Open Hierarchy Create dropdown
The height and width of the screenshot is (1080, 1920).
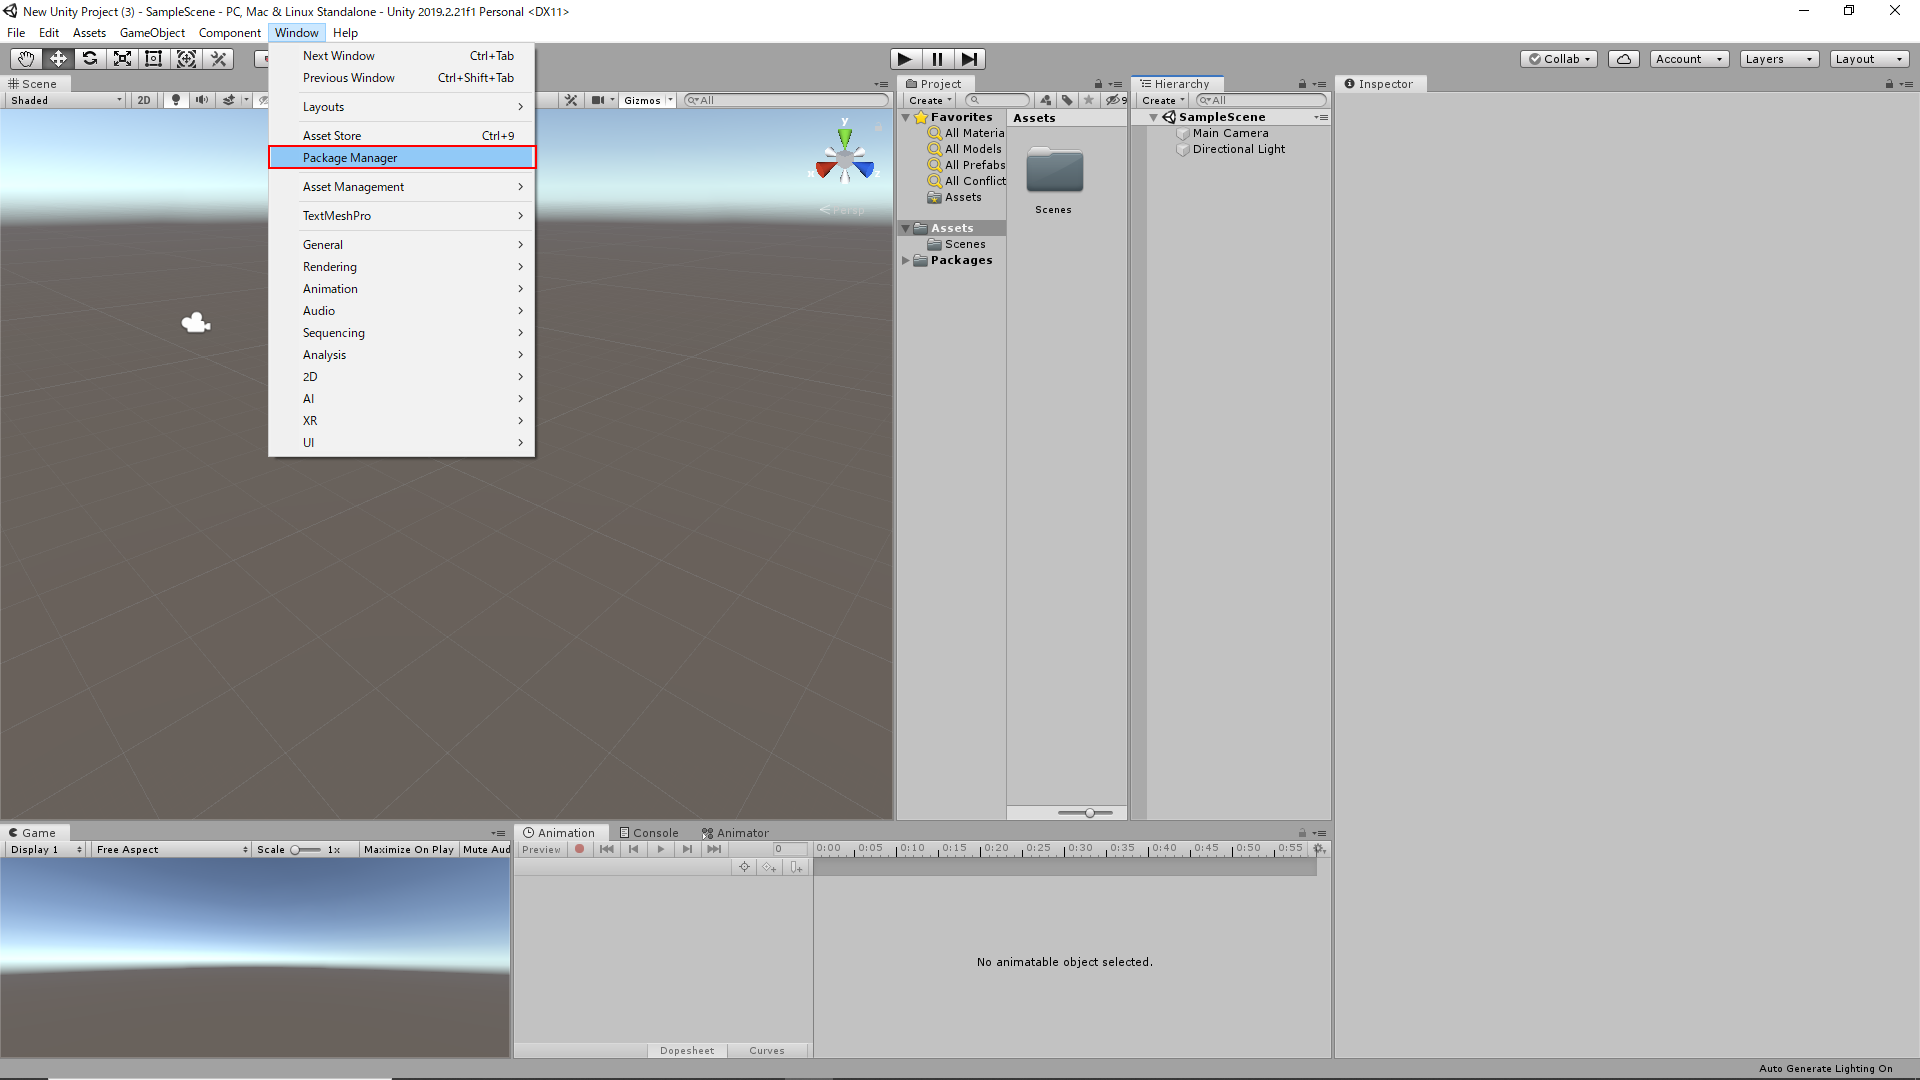pos(1163,100)
